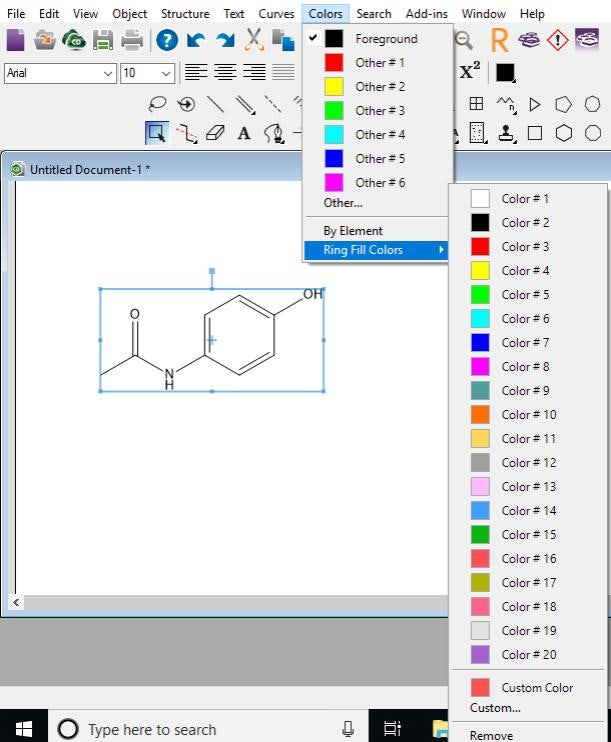Select the Lasso tool

pos(157,104)
